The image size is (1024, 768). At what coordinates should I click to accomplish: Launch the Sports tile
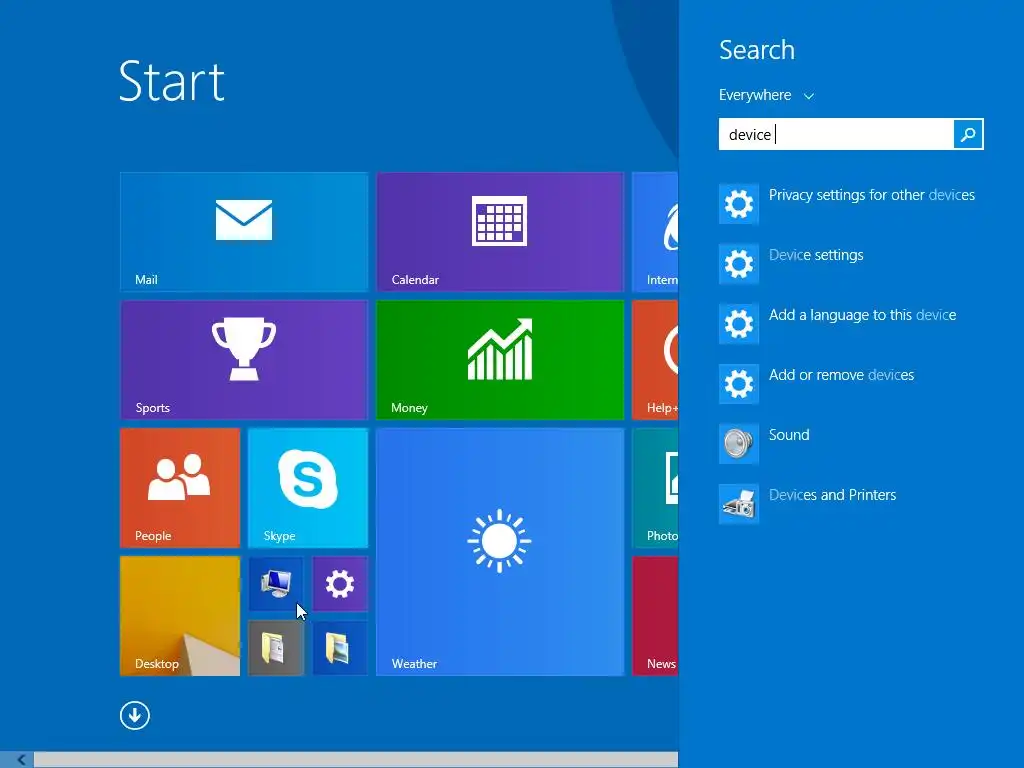(244, 360)
